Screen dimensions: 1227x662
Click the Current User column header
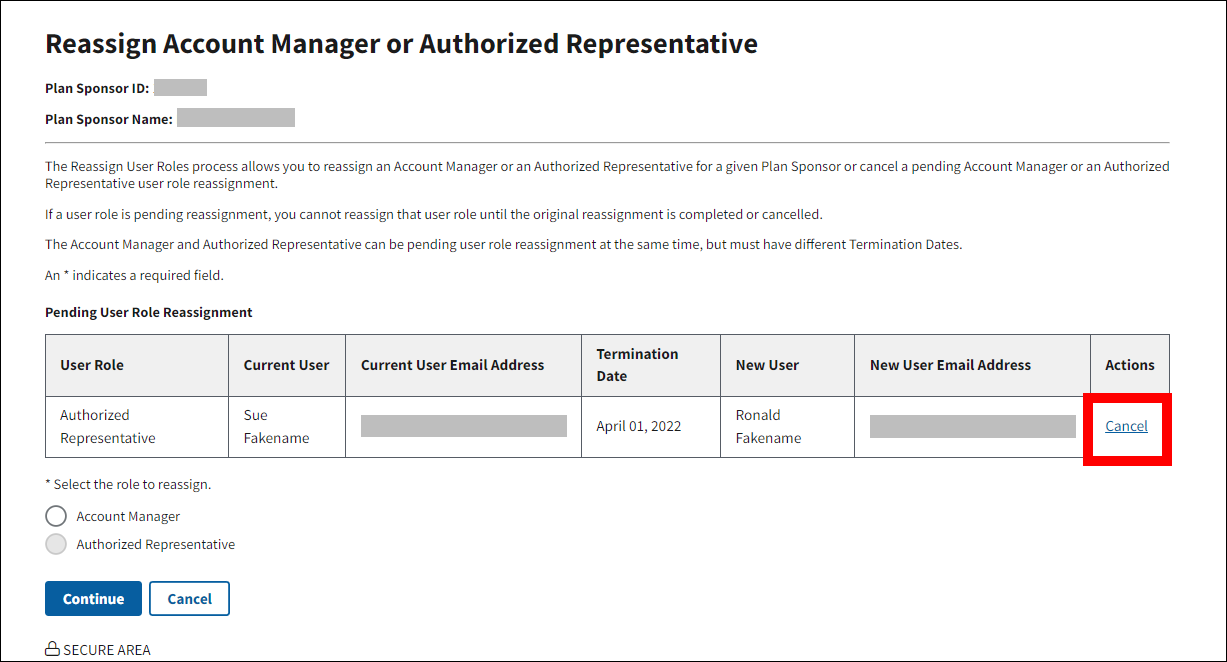[286, 365]
